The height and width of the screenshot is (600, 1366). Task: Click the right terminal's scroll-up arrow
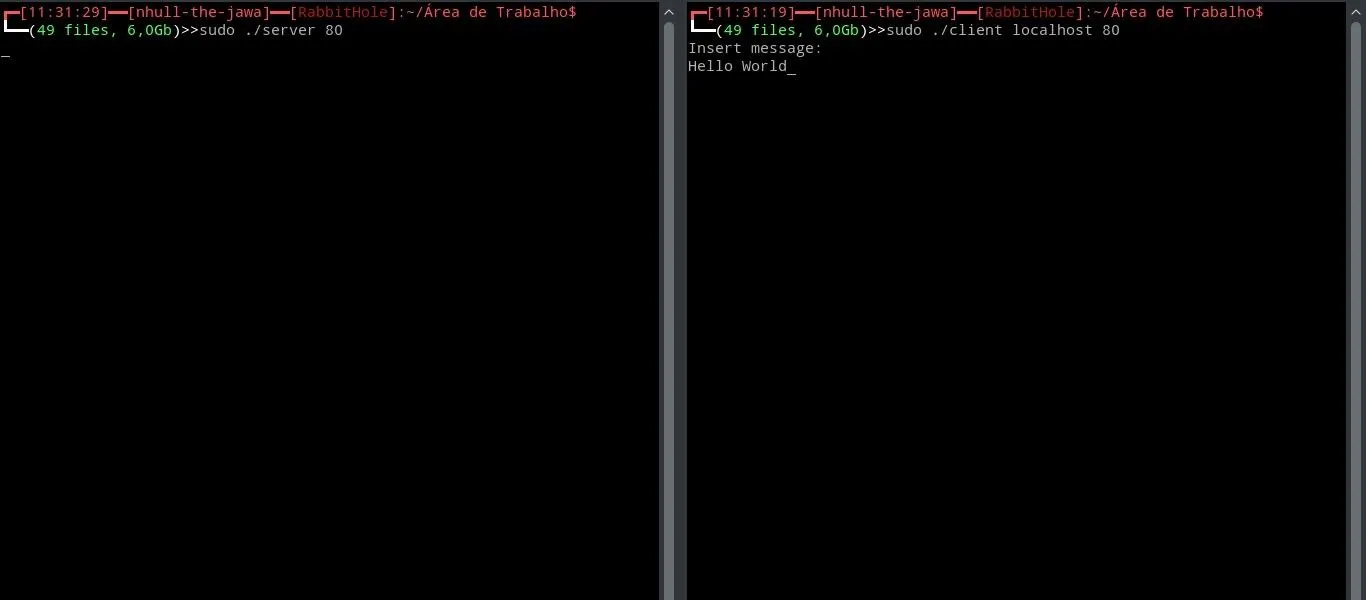(x=1356, y=12)
